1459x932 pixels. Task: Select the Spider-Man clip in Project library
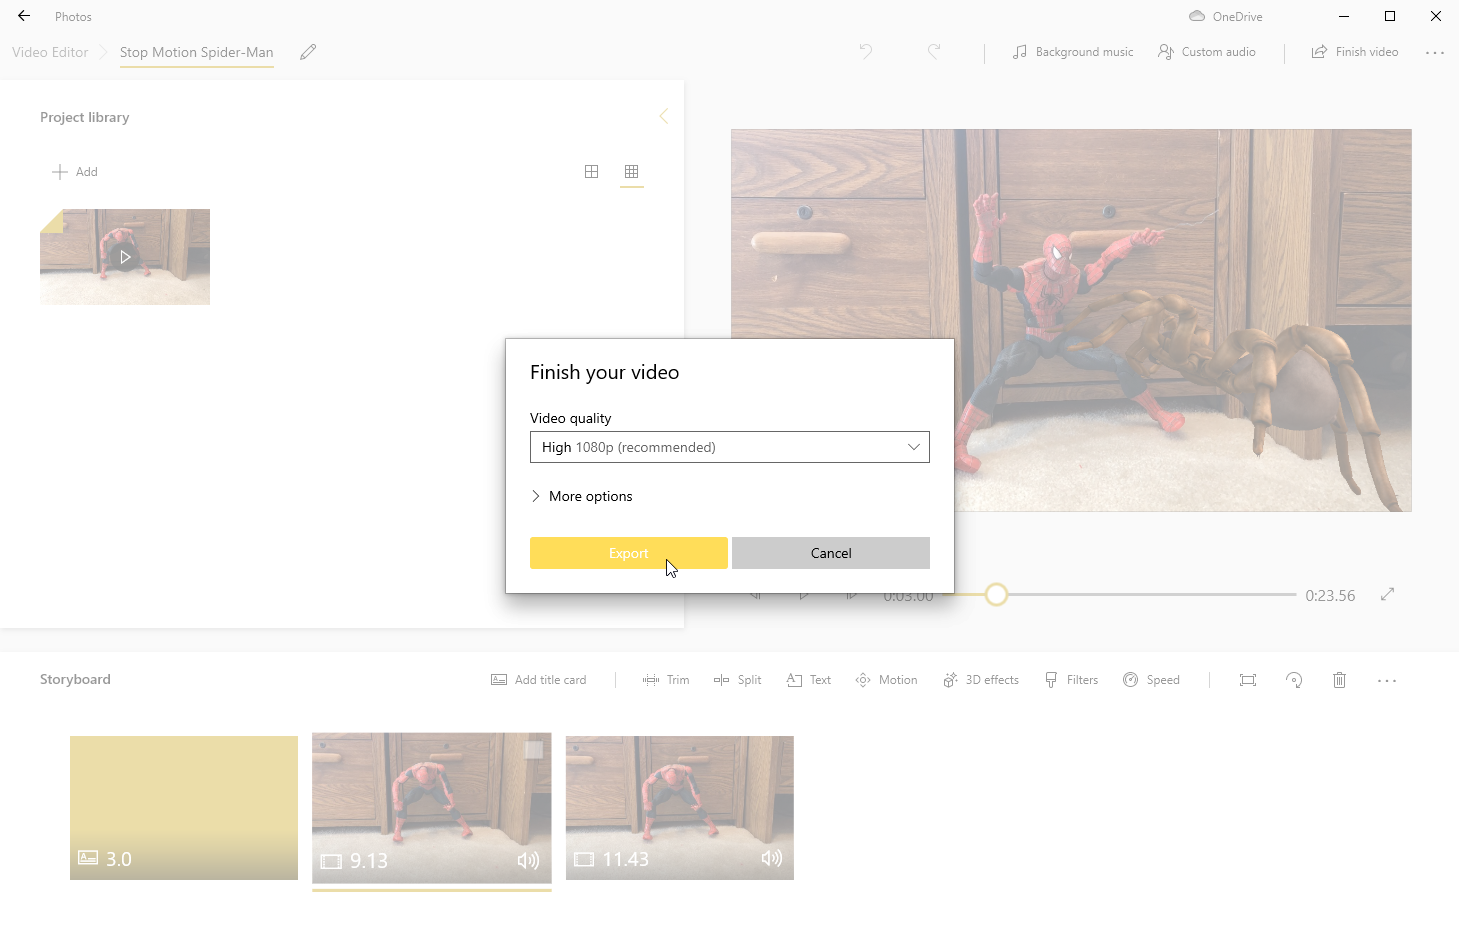tap(125, 257)
